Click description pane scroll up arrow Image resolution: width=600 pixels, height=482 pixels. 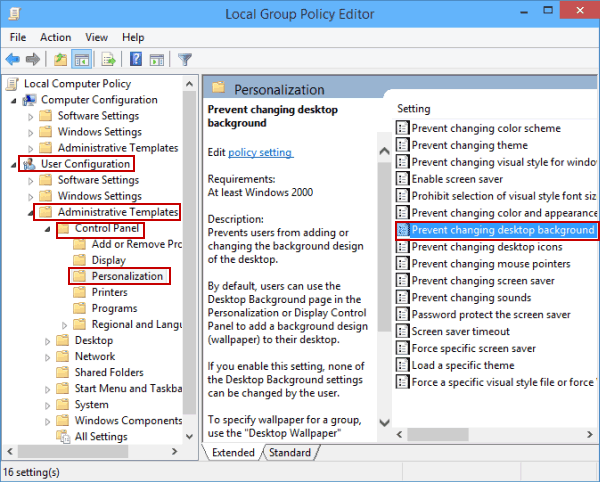384,151
